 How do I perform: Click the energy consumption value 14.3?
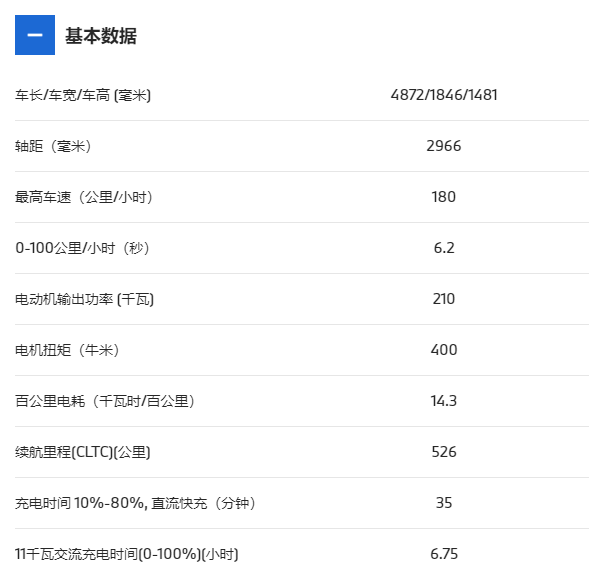tap(444, 401)
